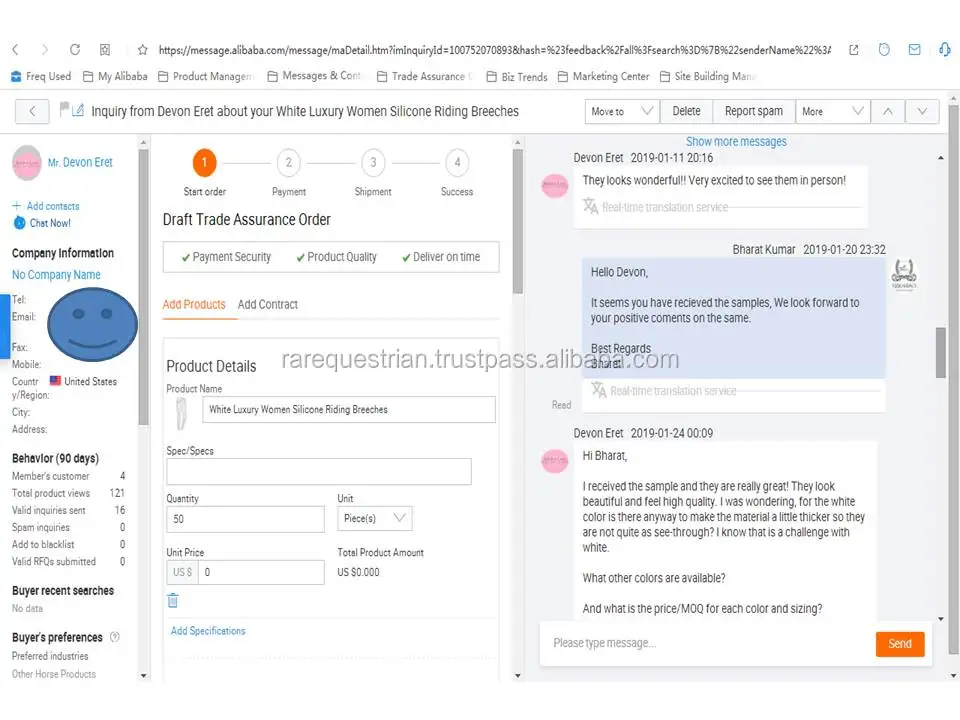
Task: Switch to the Add Contract tab
Action: (267, 305)
